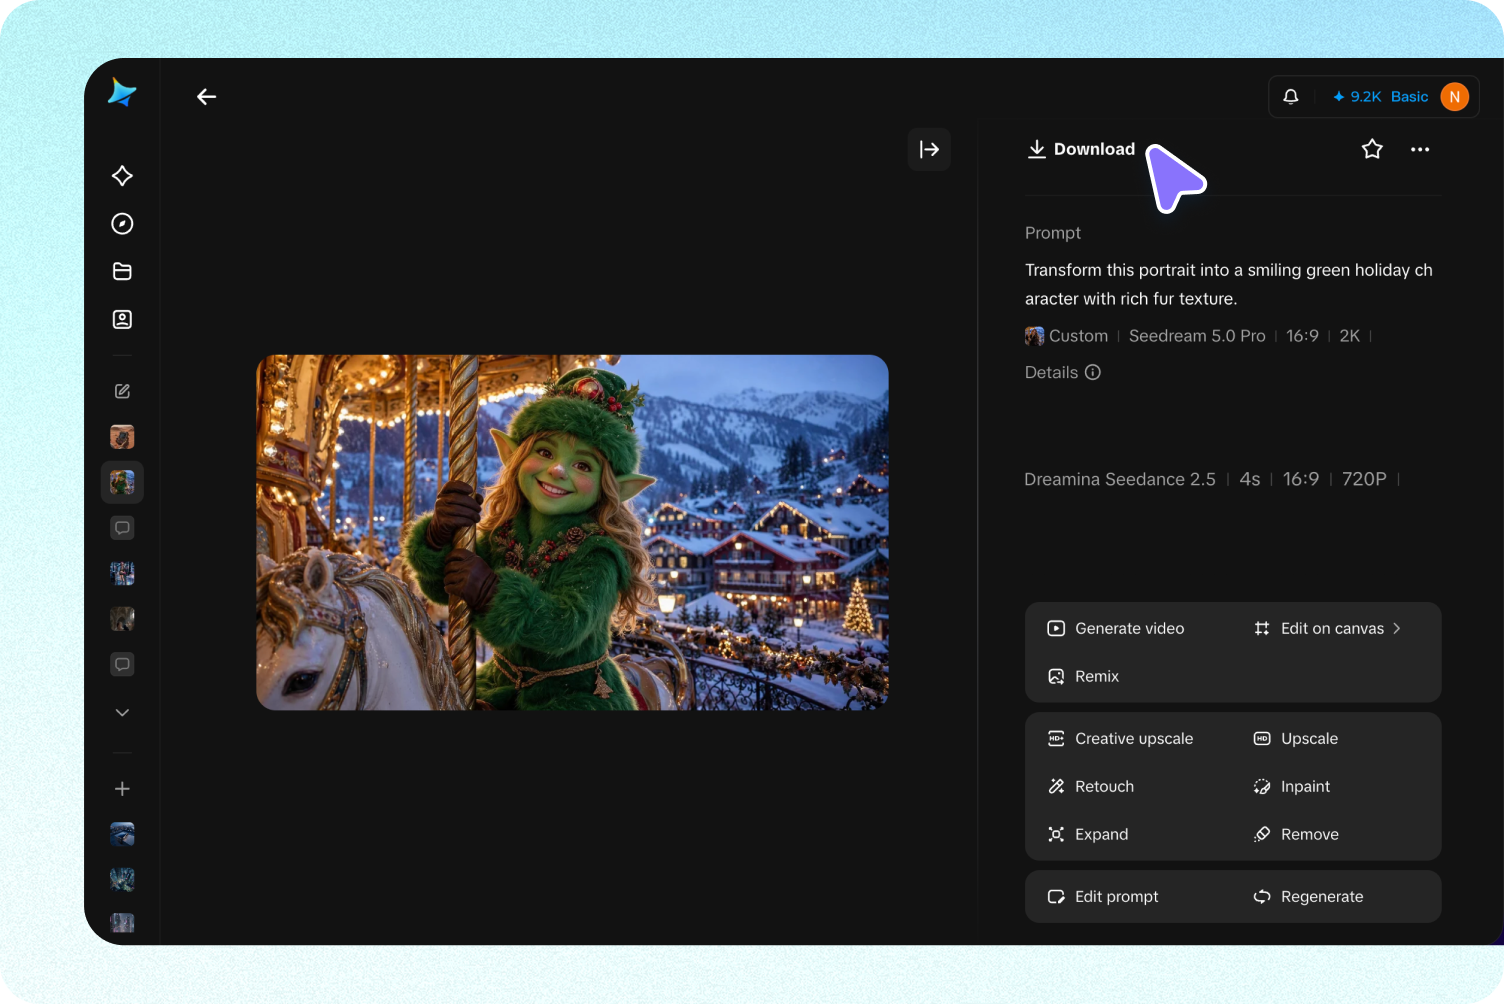Click the 720P label
The height and width of the screenshot is (1004, 1506).
point(1364,480)
